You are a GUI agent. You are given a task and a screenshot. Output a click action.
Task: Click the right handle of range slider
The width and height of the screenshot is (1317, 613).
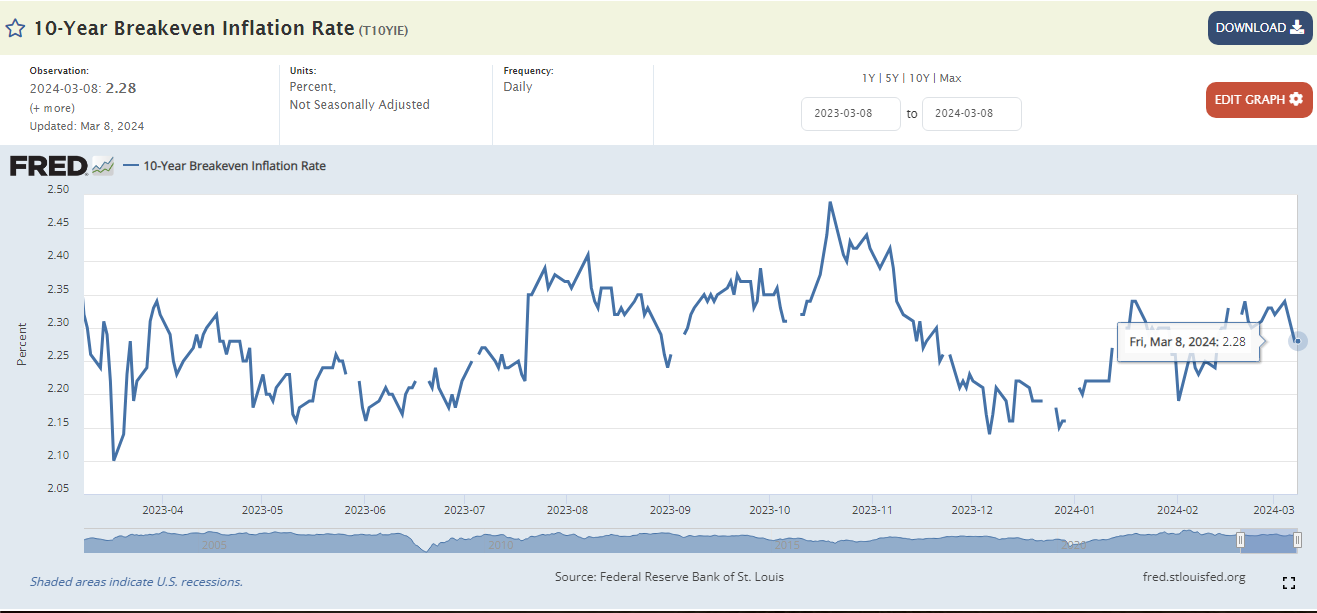tap(1297, 541)
